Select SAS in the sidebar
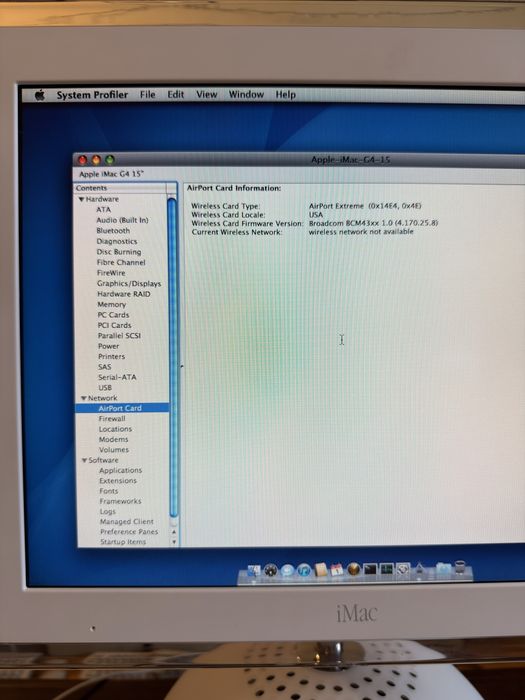This screenshot has height=700, width=525. pos(104,367)
